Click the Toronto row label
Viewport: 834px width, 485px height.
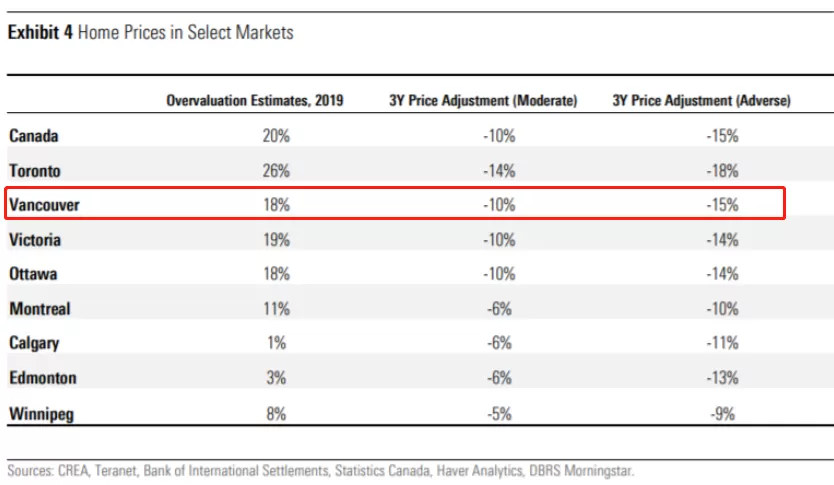pos(35,171)
